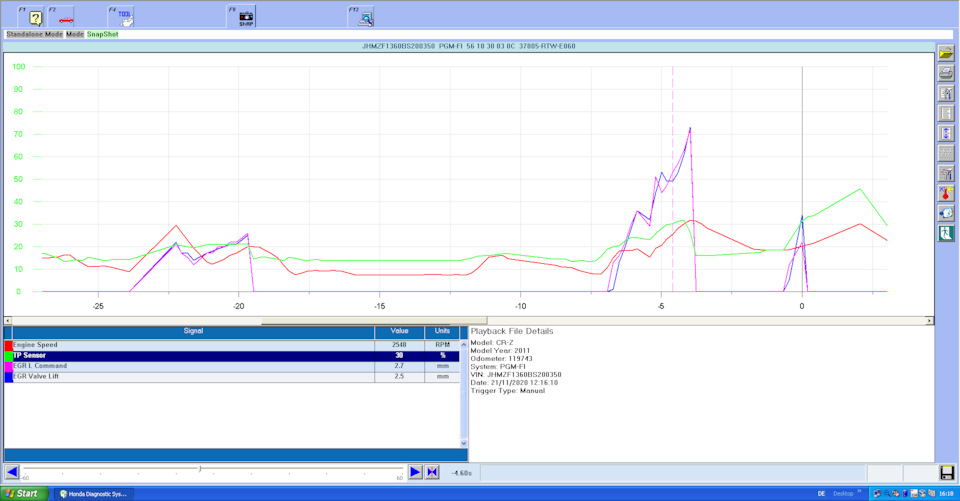960x501 pixels.
Task: Print the graph using printer icon
Action: (x=946, y=73)
